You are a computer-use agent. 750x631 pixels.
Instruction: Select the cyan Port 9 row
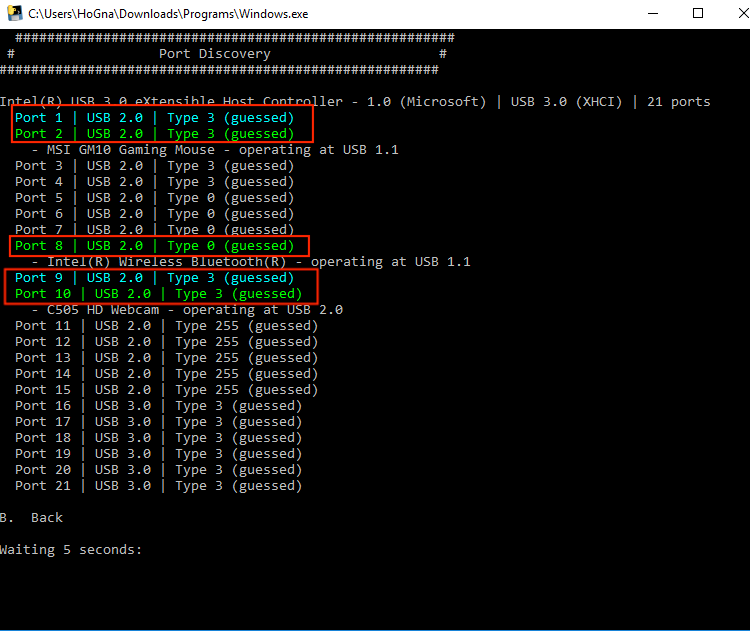click(154, 278)
